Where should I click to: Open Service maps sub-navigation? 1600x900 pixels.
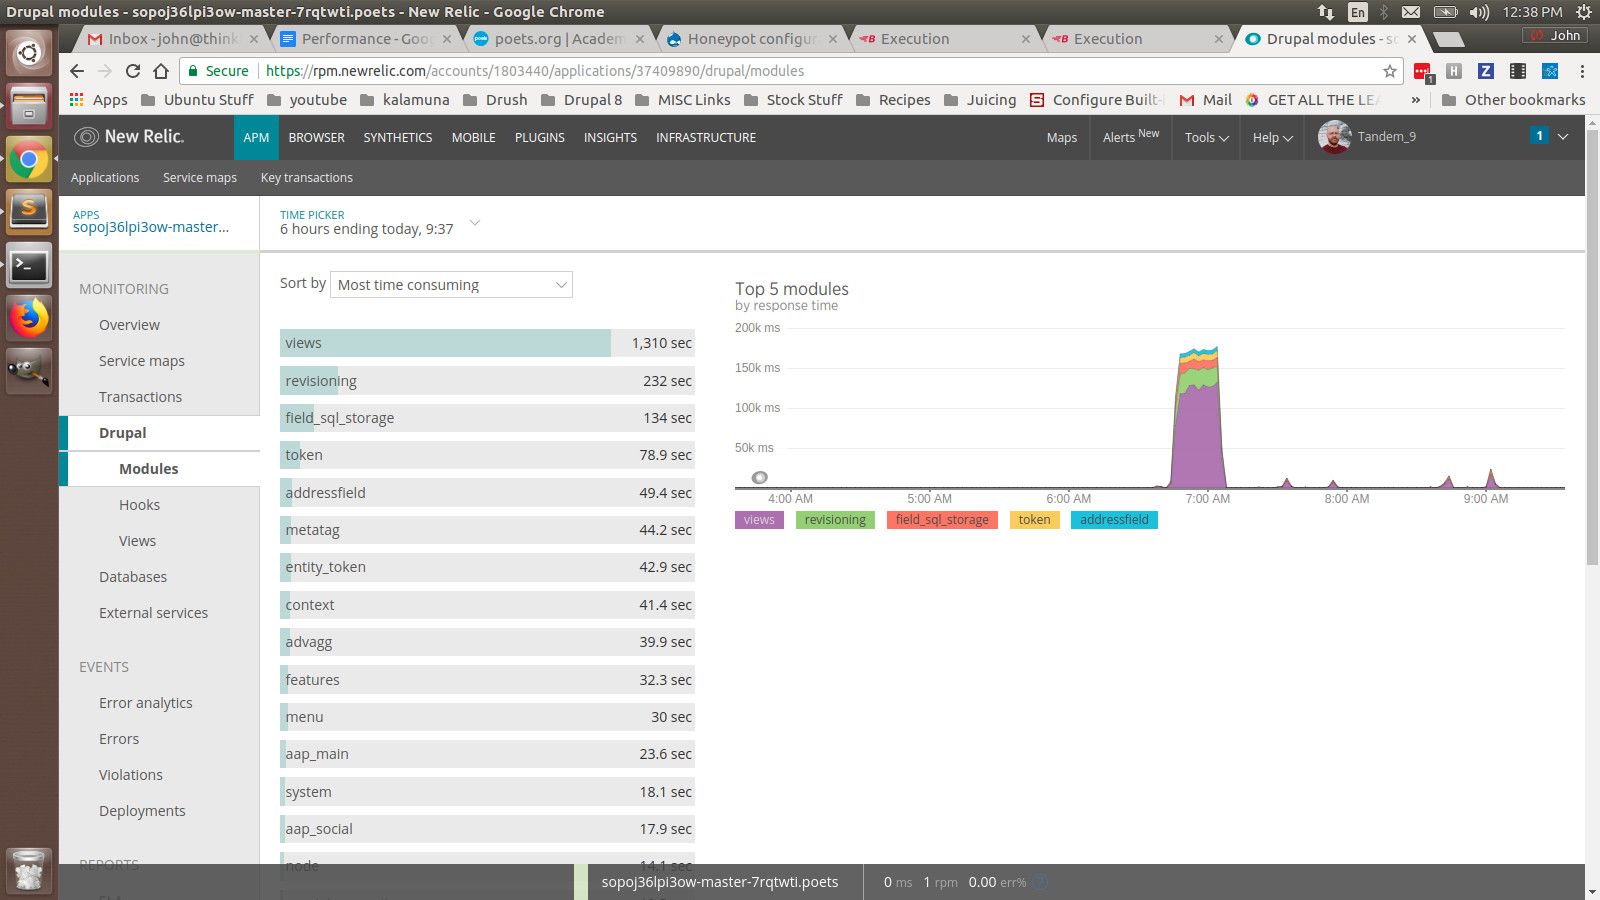click(x=200, y=178)
